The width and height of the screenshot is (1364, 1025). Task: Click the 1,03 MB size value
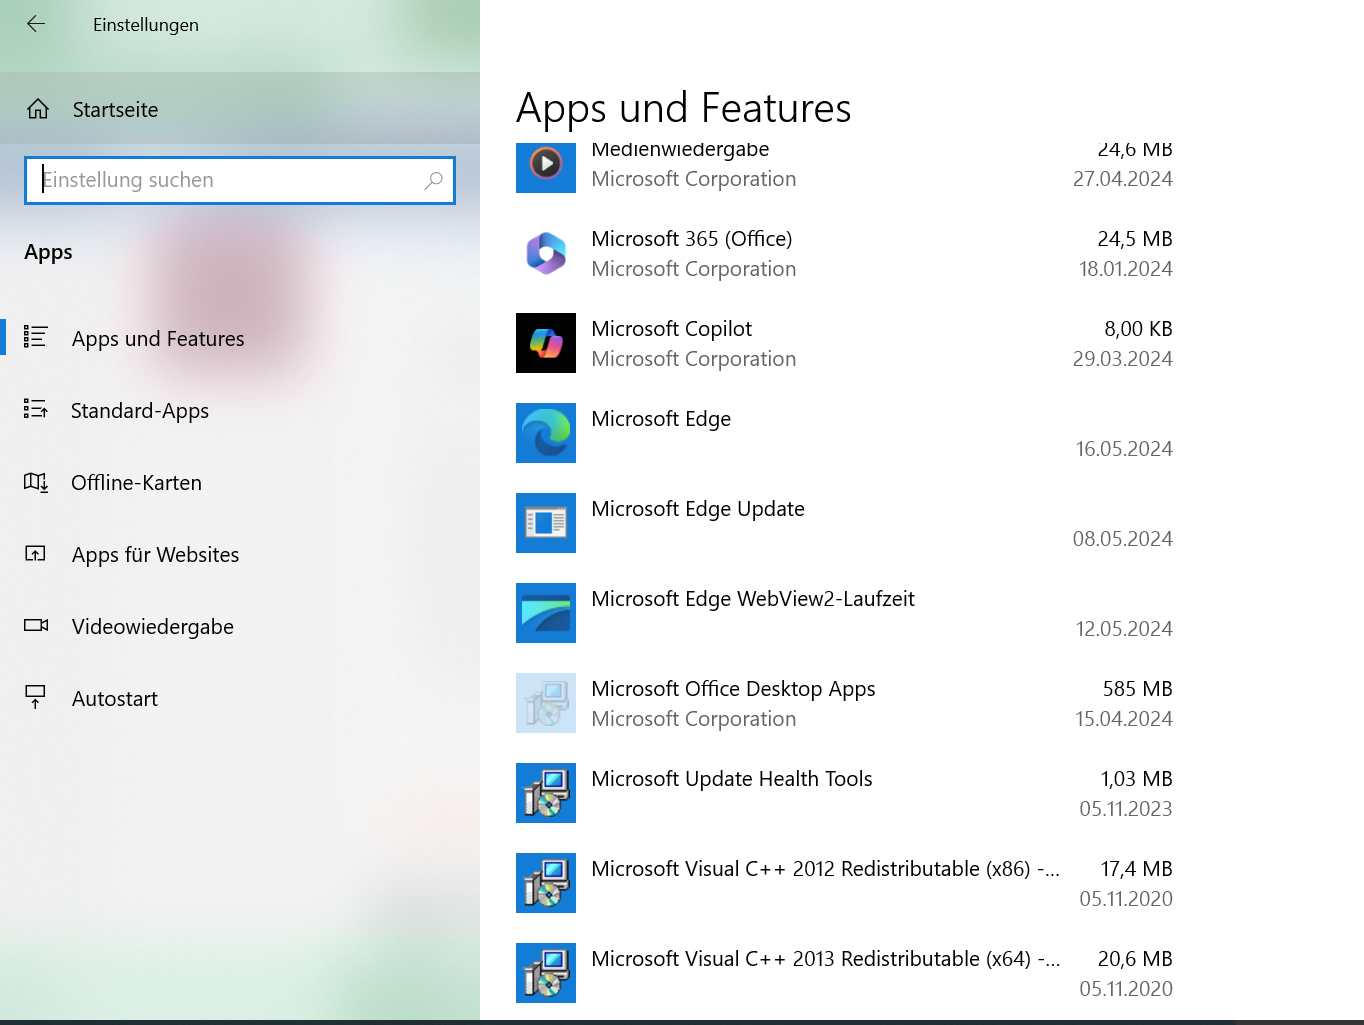coord(1137,779)
